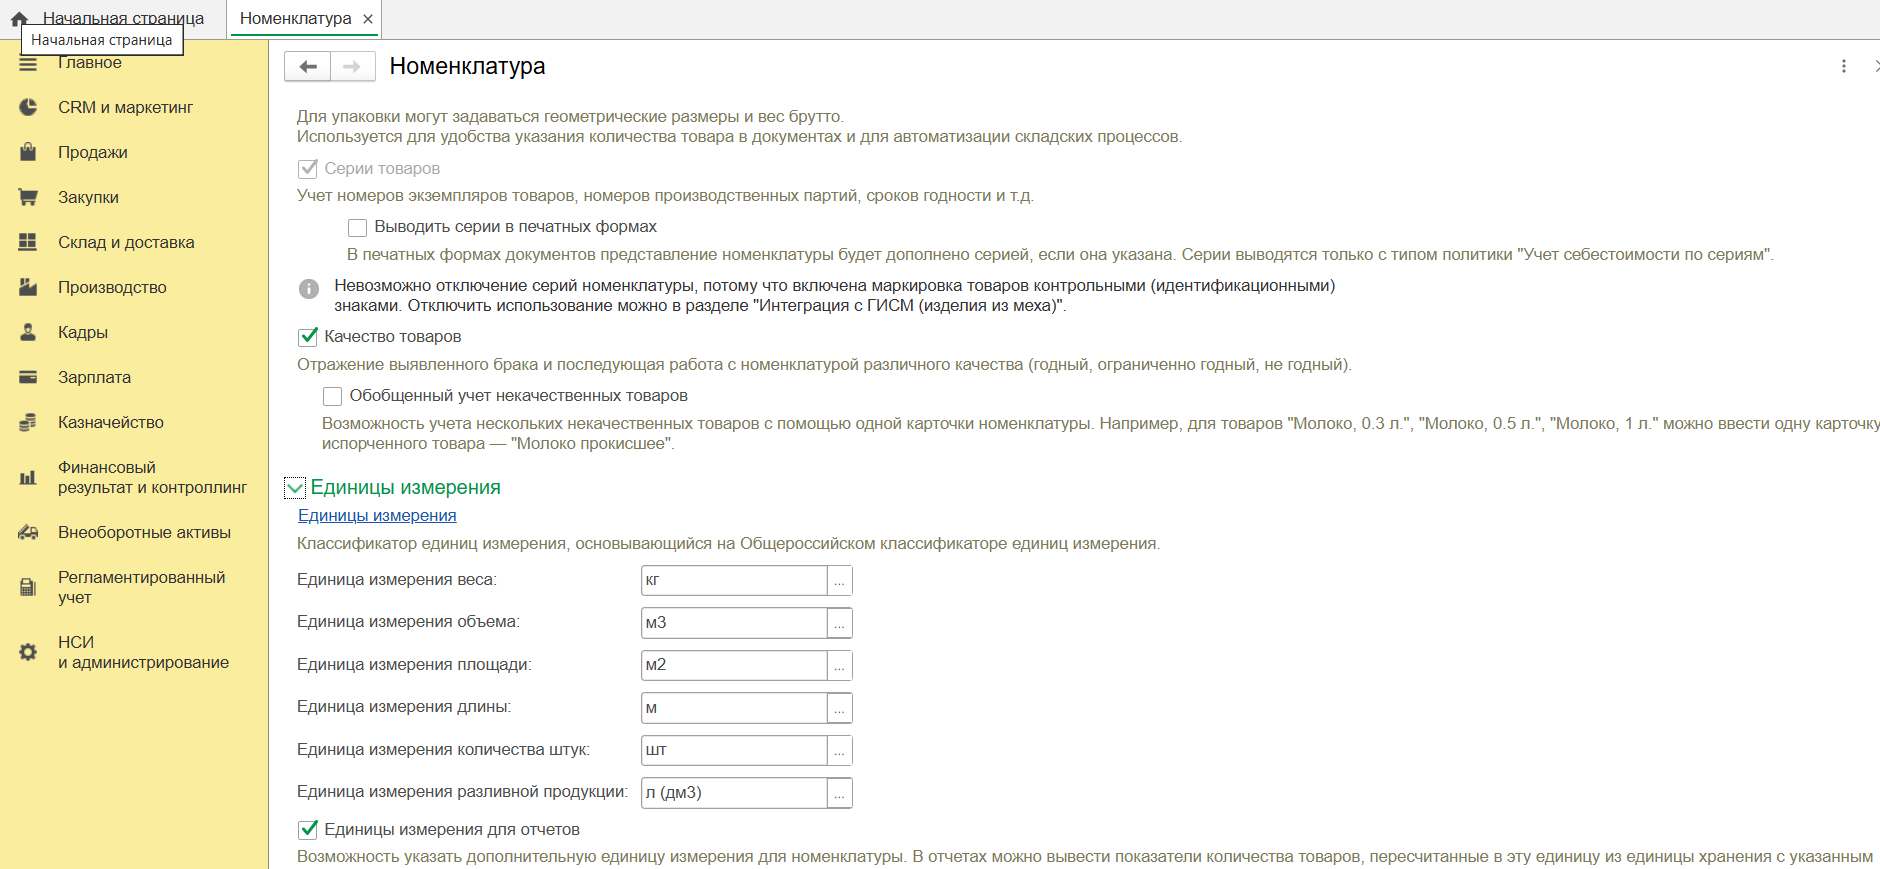Collapse the Единицы измерения section
The image size is (1880, 869).
295,488
